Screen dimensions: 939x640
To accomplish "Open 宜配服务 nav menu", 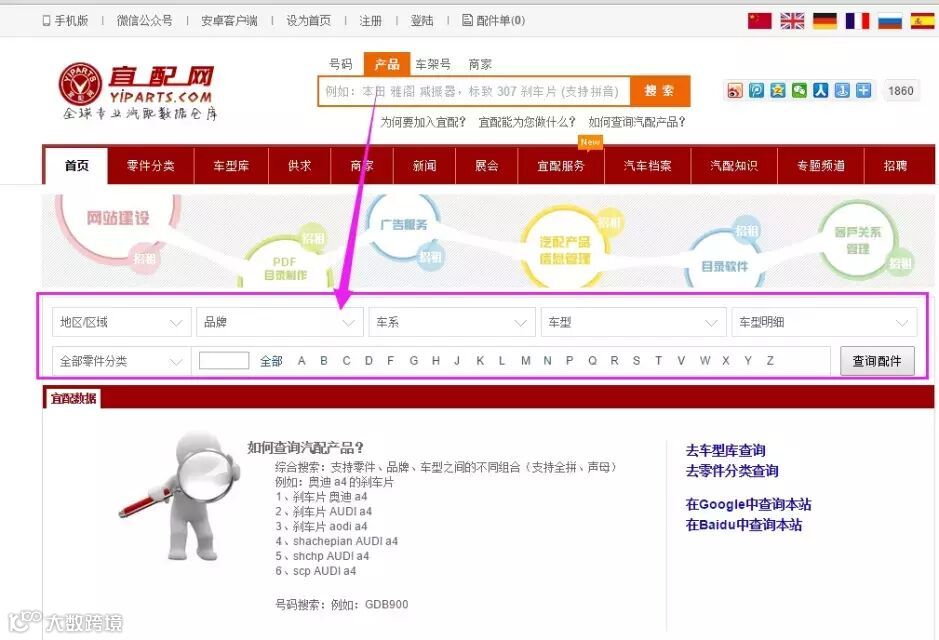I will tap(561, 166).
